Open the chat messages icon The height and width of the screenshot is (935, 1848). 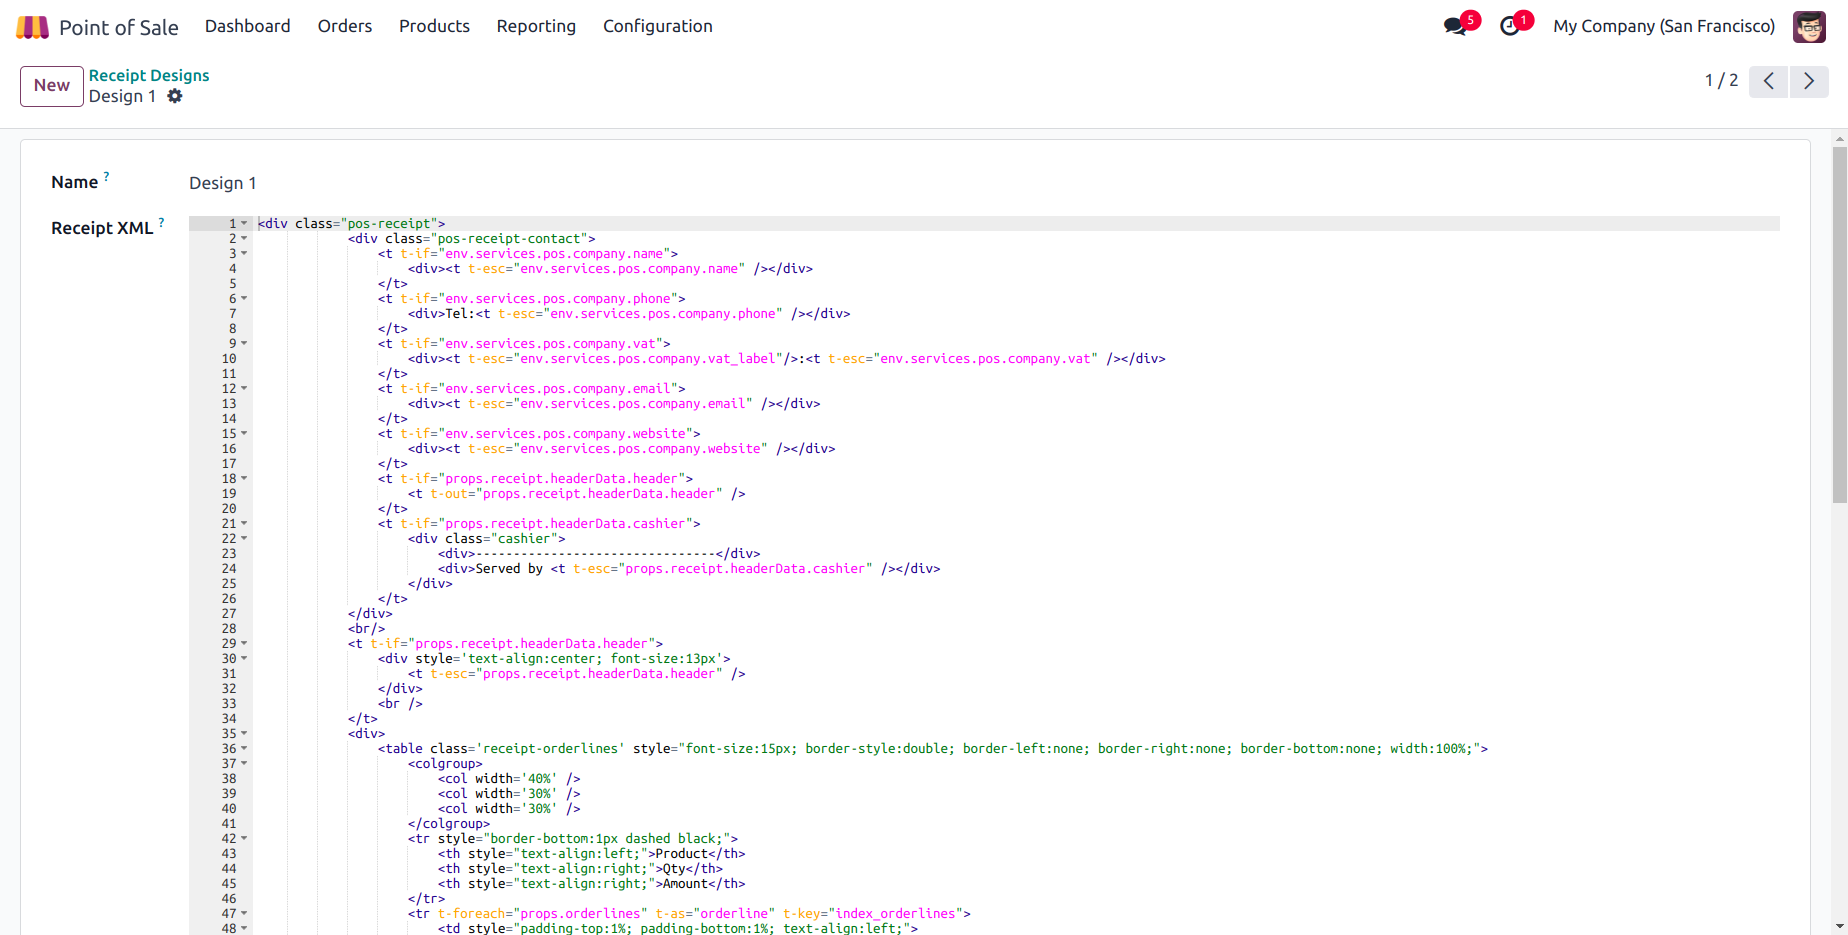1455,26
